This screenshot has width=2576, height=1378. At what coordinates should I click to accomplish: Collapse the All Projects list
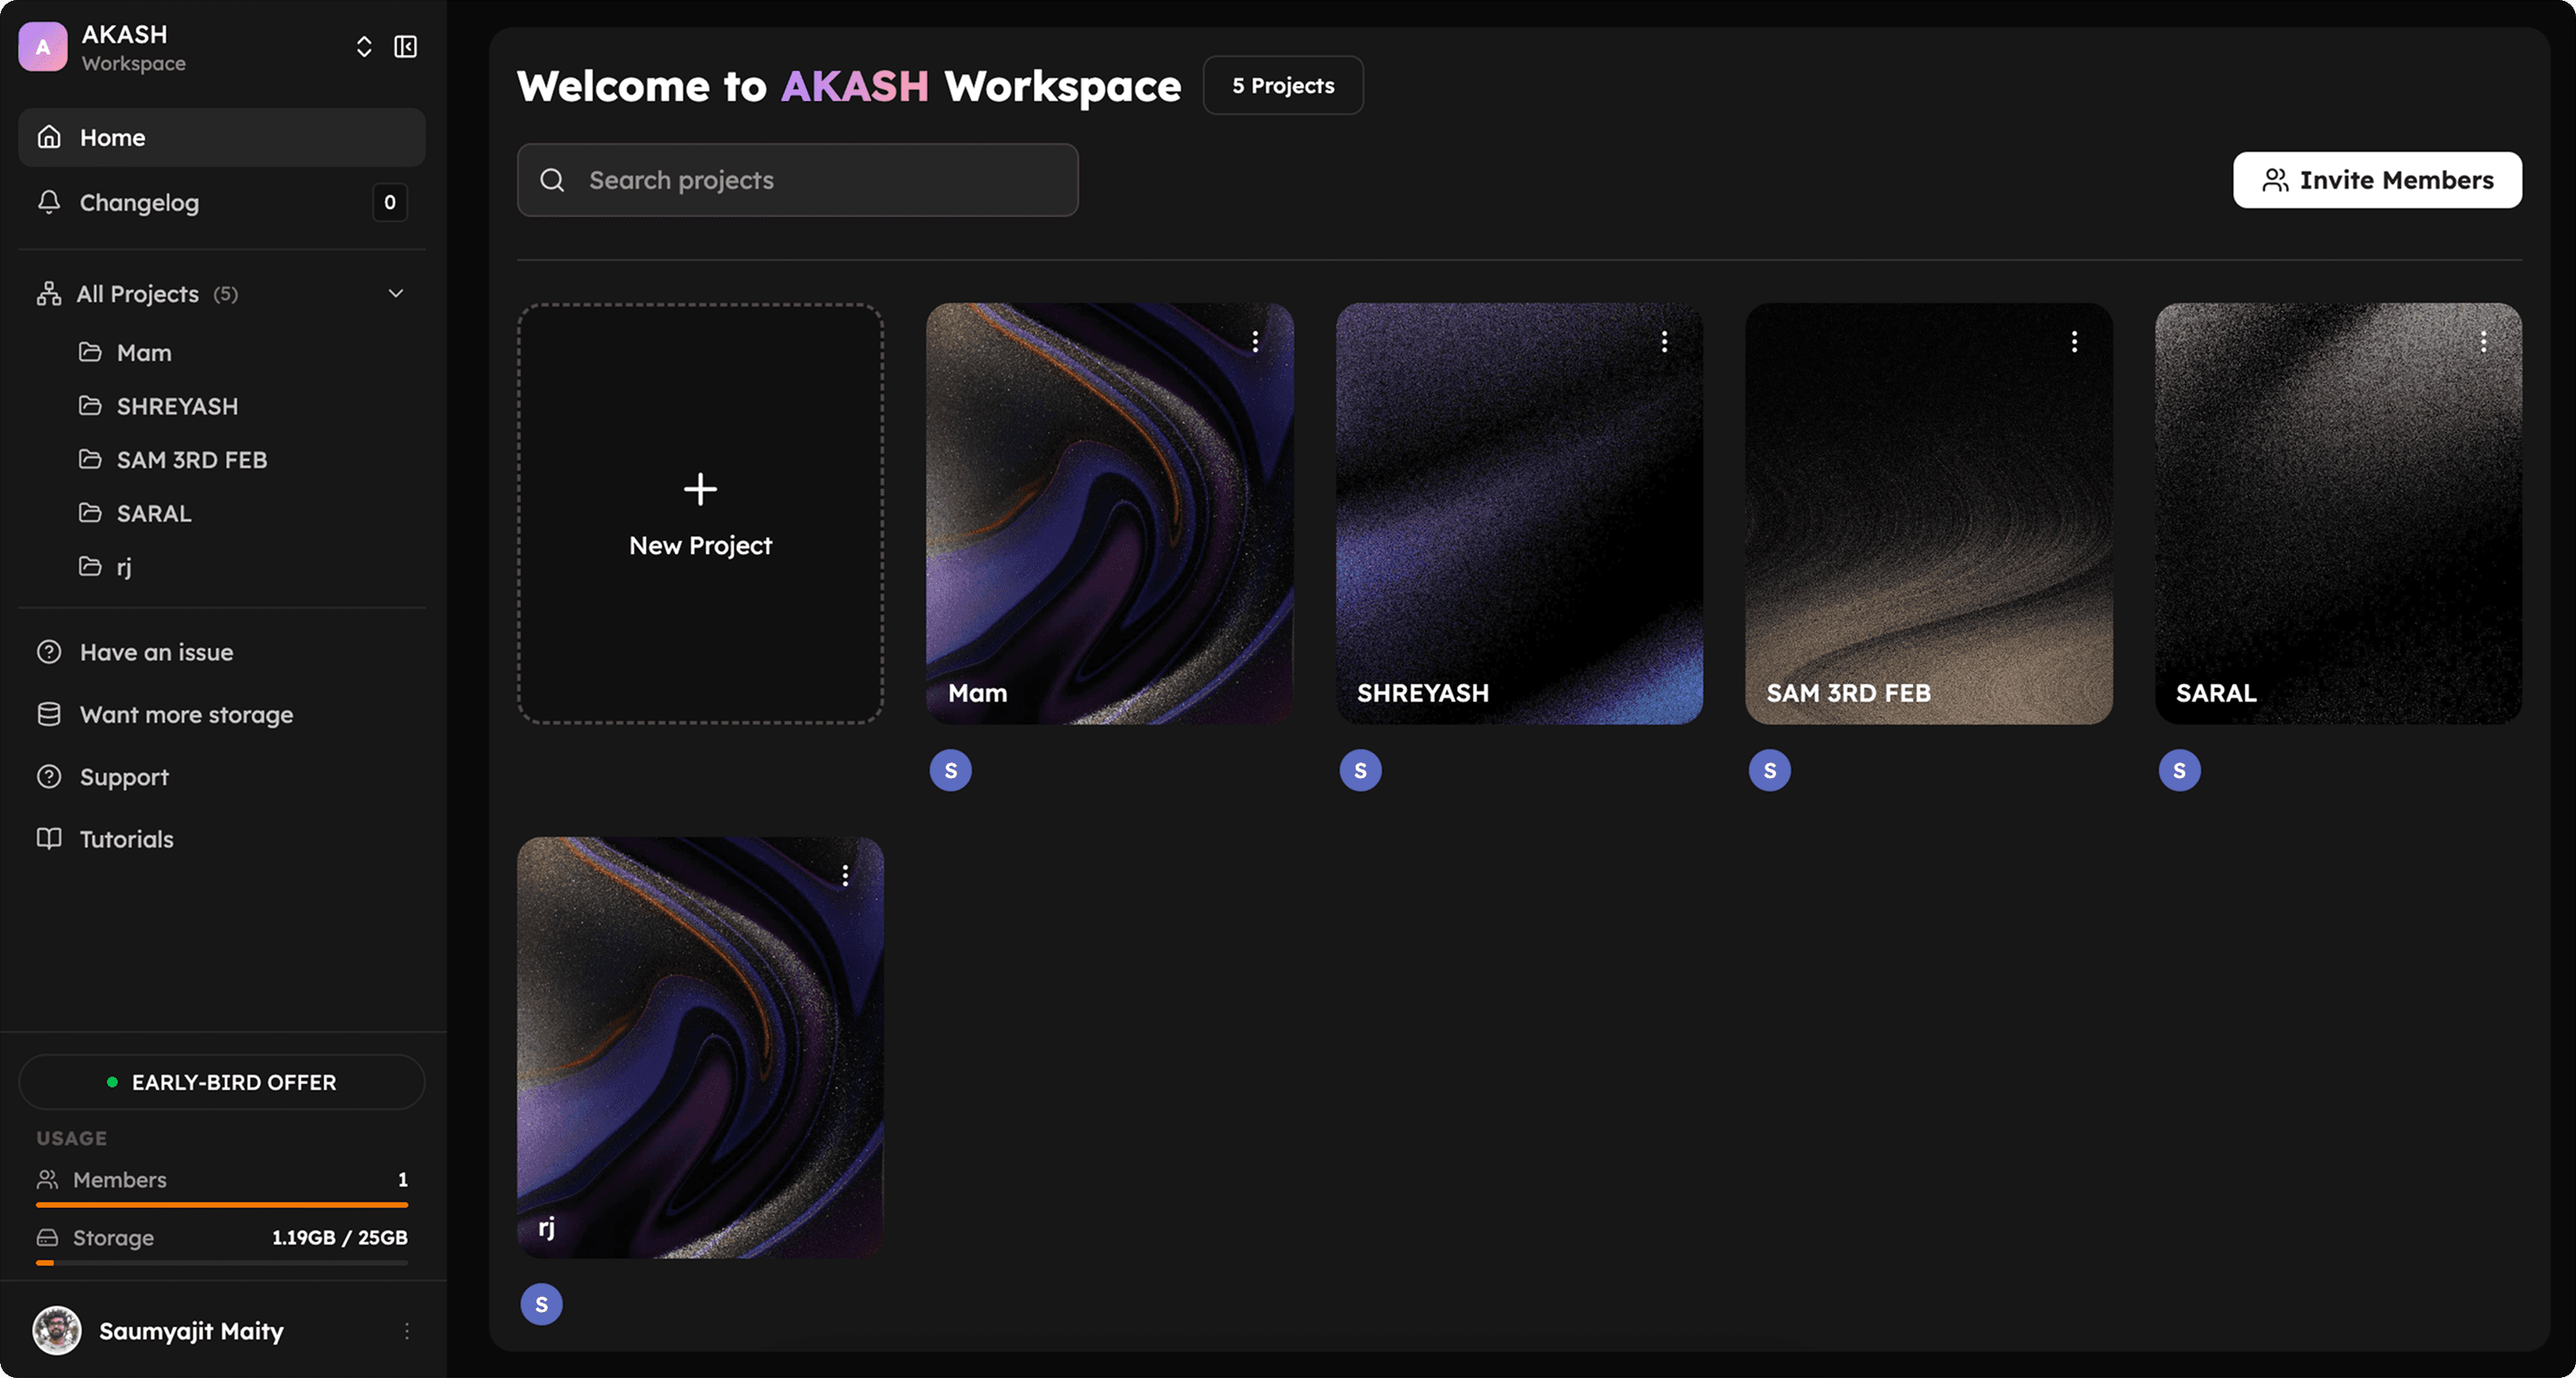(x=396, y=293)
